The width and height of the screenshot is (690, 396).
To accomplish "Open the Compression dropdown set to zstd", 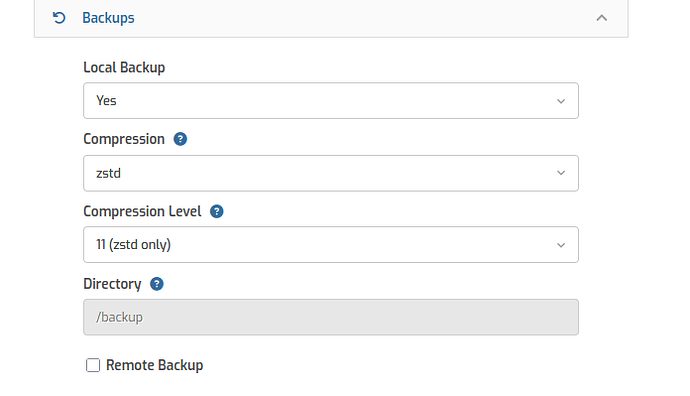I will tap(331, 173).
